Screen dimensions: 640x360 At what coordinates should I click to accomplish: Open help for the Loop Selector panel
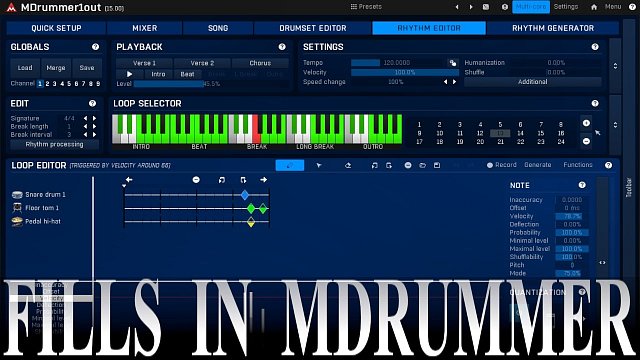coord(595,104)
